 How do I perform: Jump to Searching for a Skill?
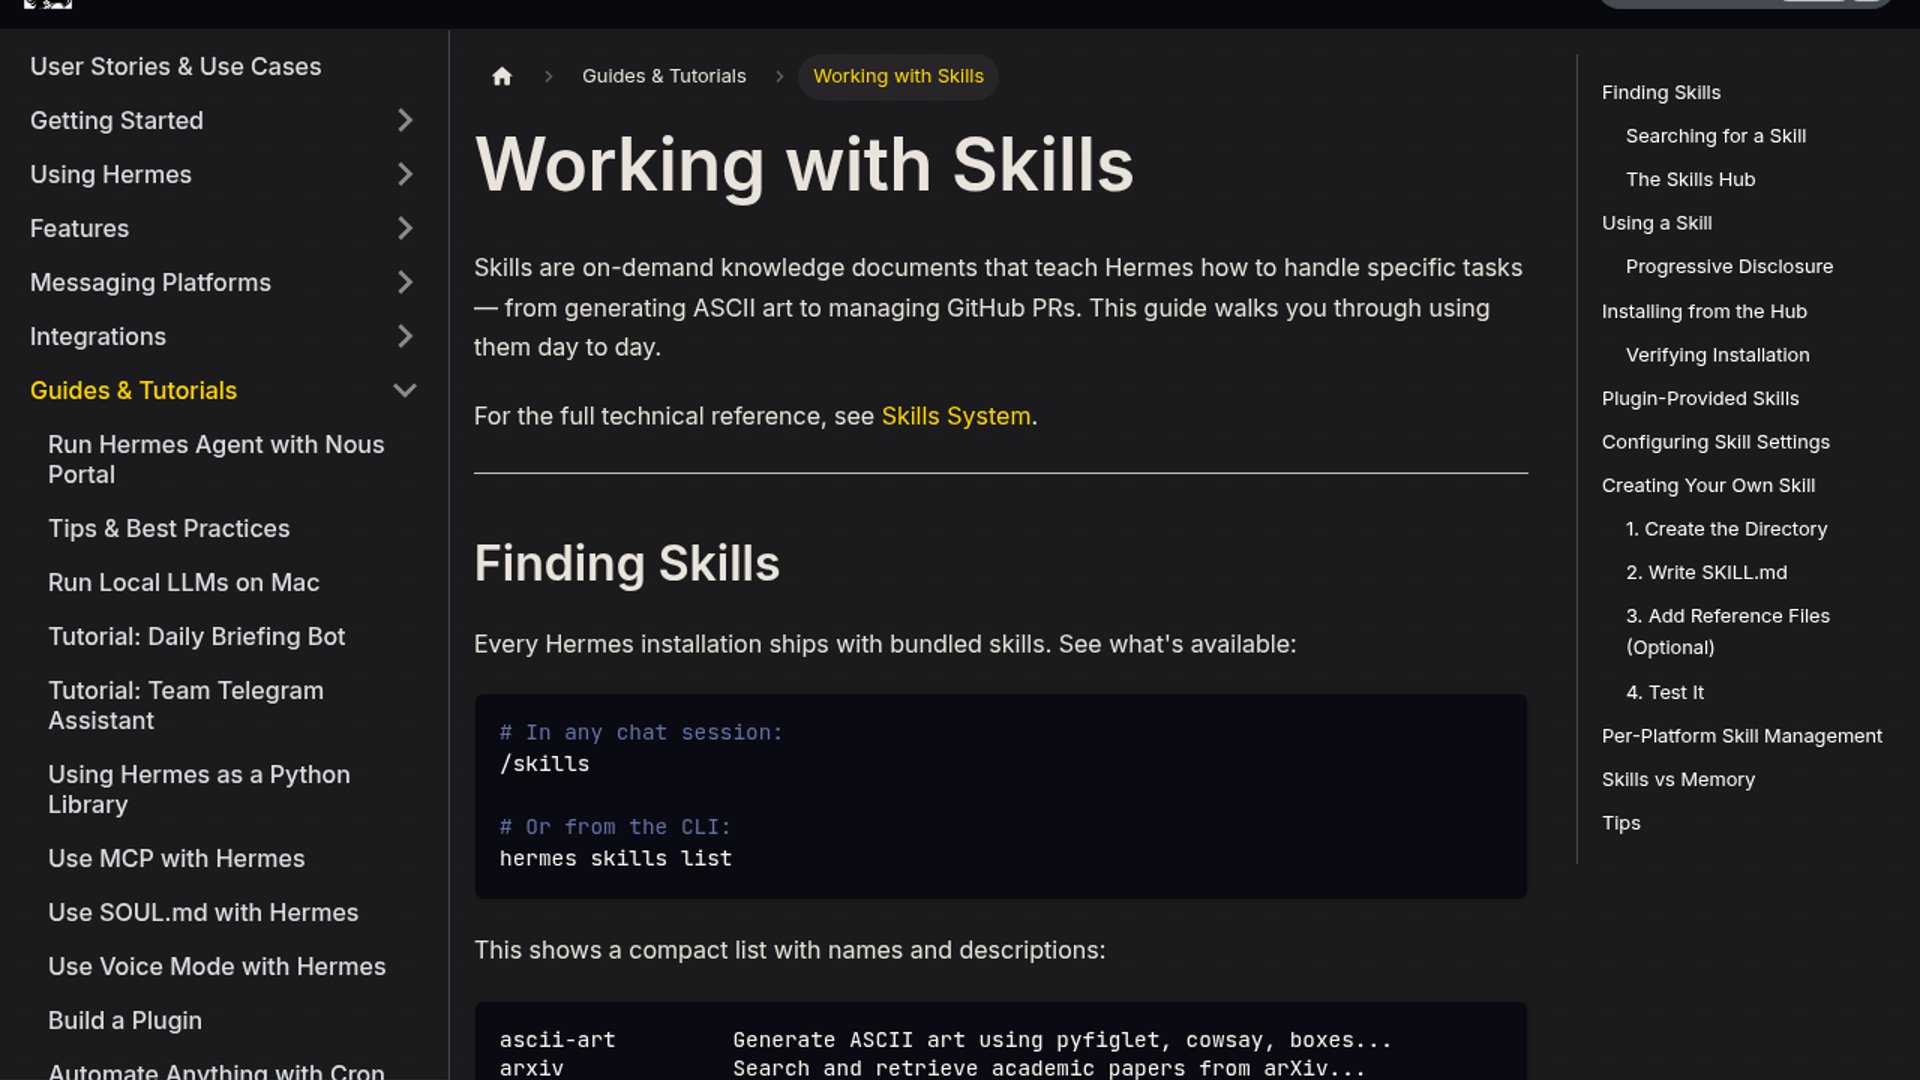1716,136
